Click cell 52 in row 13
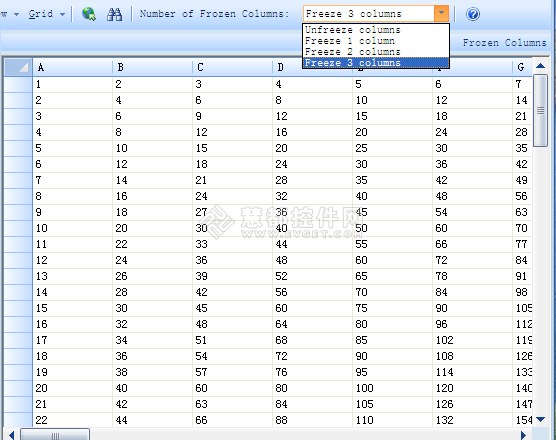The width and height of the screenshot is (556, 440). 313,276
